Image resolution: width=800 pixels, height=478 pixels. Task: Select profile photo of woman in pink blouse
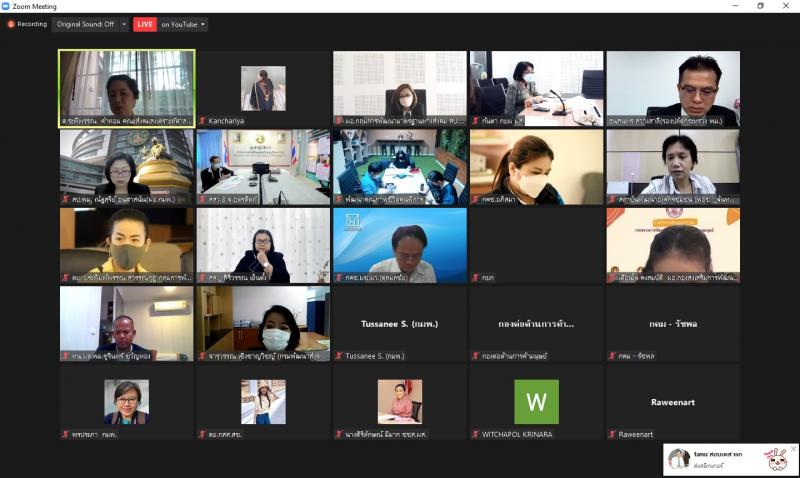tap(399, 401)
